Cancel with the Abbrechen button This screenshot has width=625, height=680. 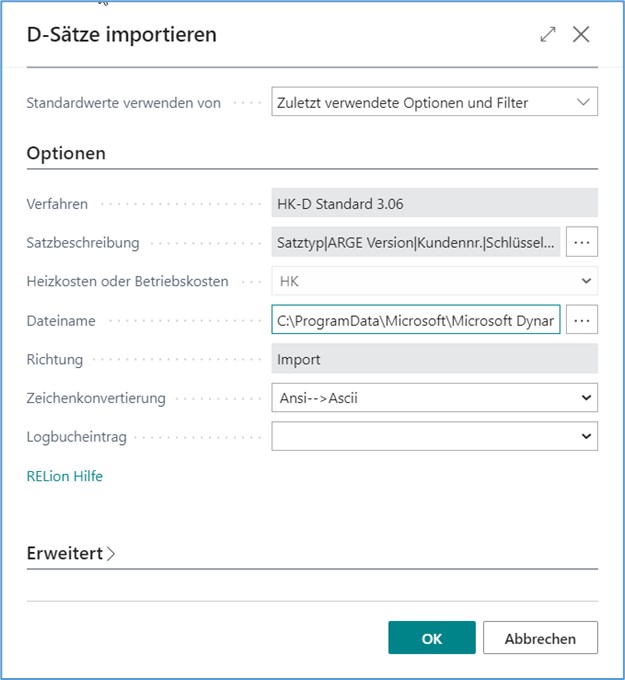pyautogui.click(x=540, y=638)
